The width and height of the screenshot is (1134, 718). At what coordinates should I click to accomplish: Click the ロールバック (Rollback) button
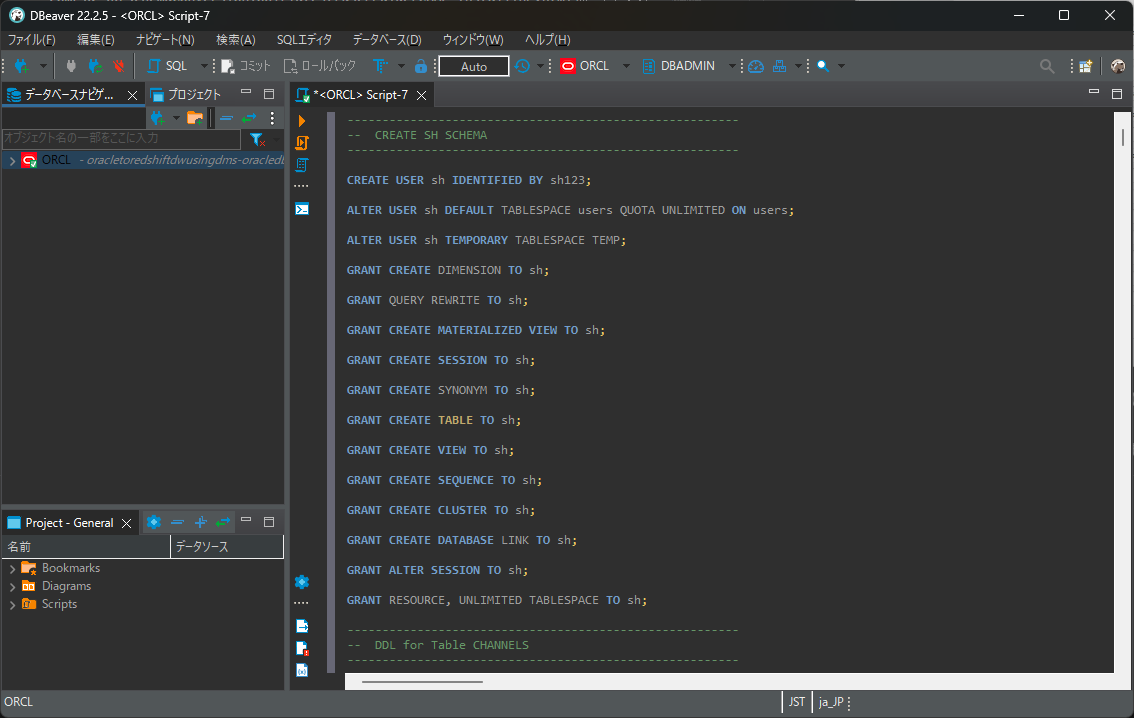[320, 66]
